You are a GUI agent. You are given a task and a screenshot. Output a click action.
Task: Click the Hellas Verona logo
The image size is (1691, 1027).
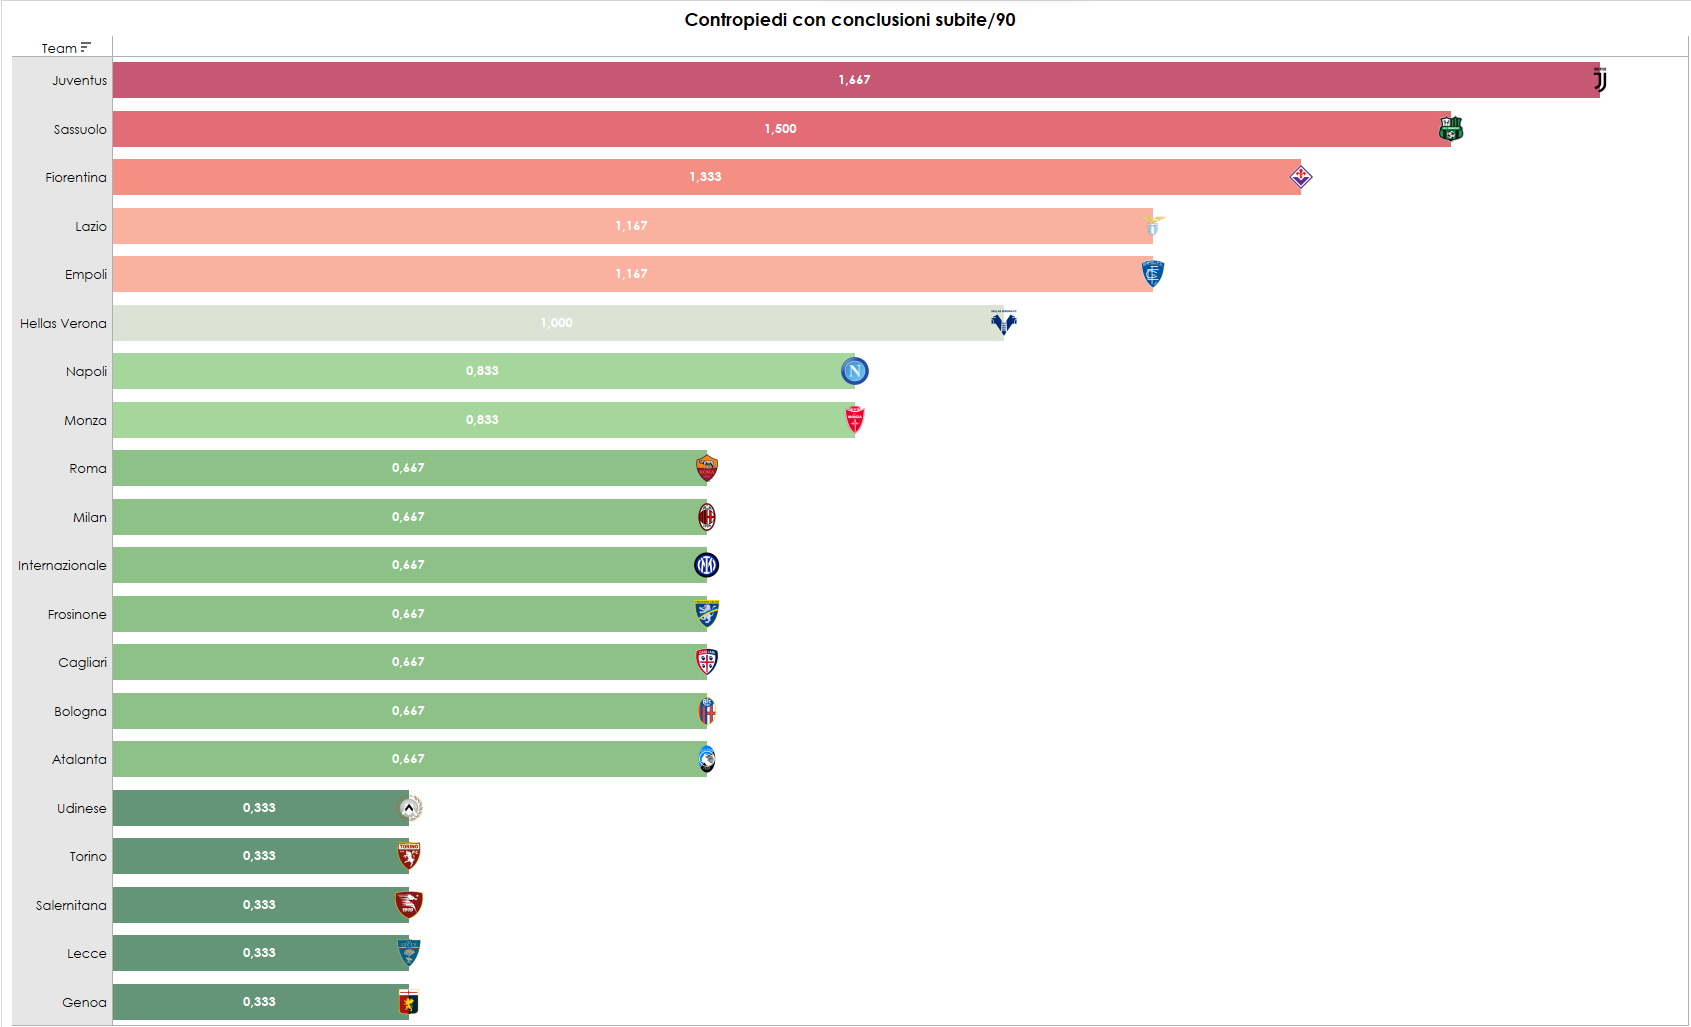coord(1003,322)
